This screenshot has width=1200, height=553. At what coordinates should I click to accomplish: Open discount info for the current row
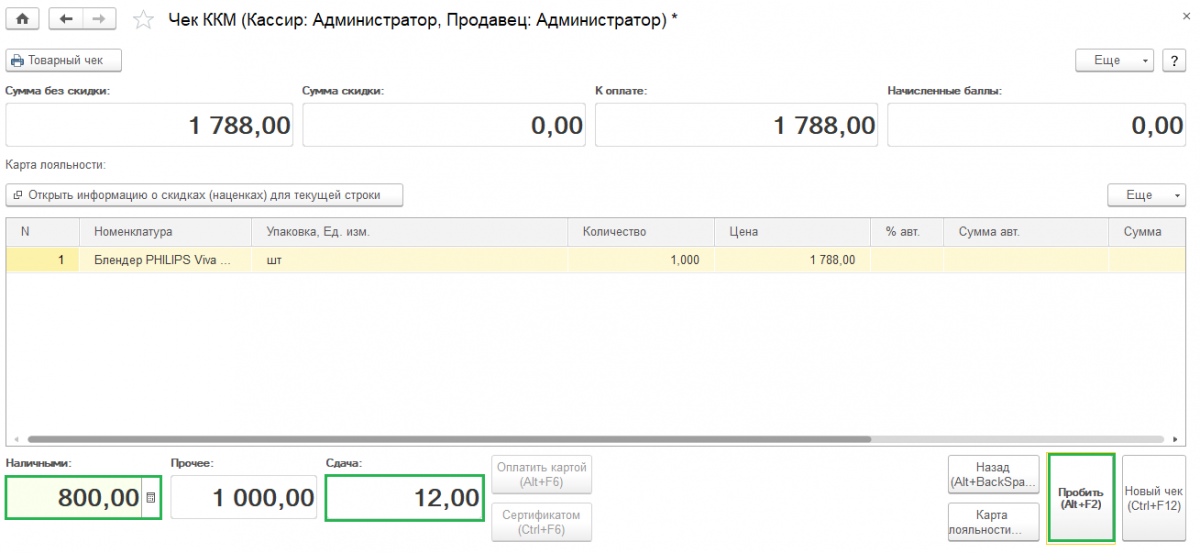(x=205, y=195)
